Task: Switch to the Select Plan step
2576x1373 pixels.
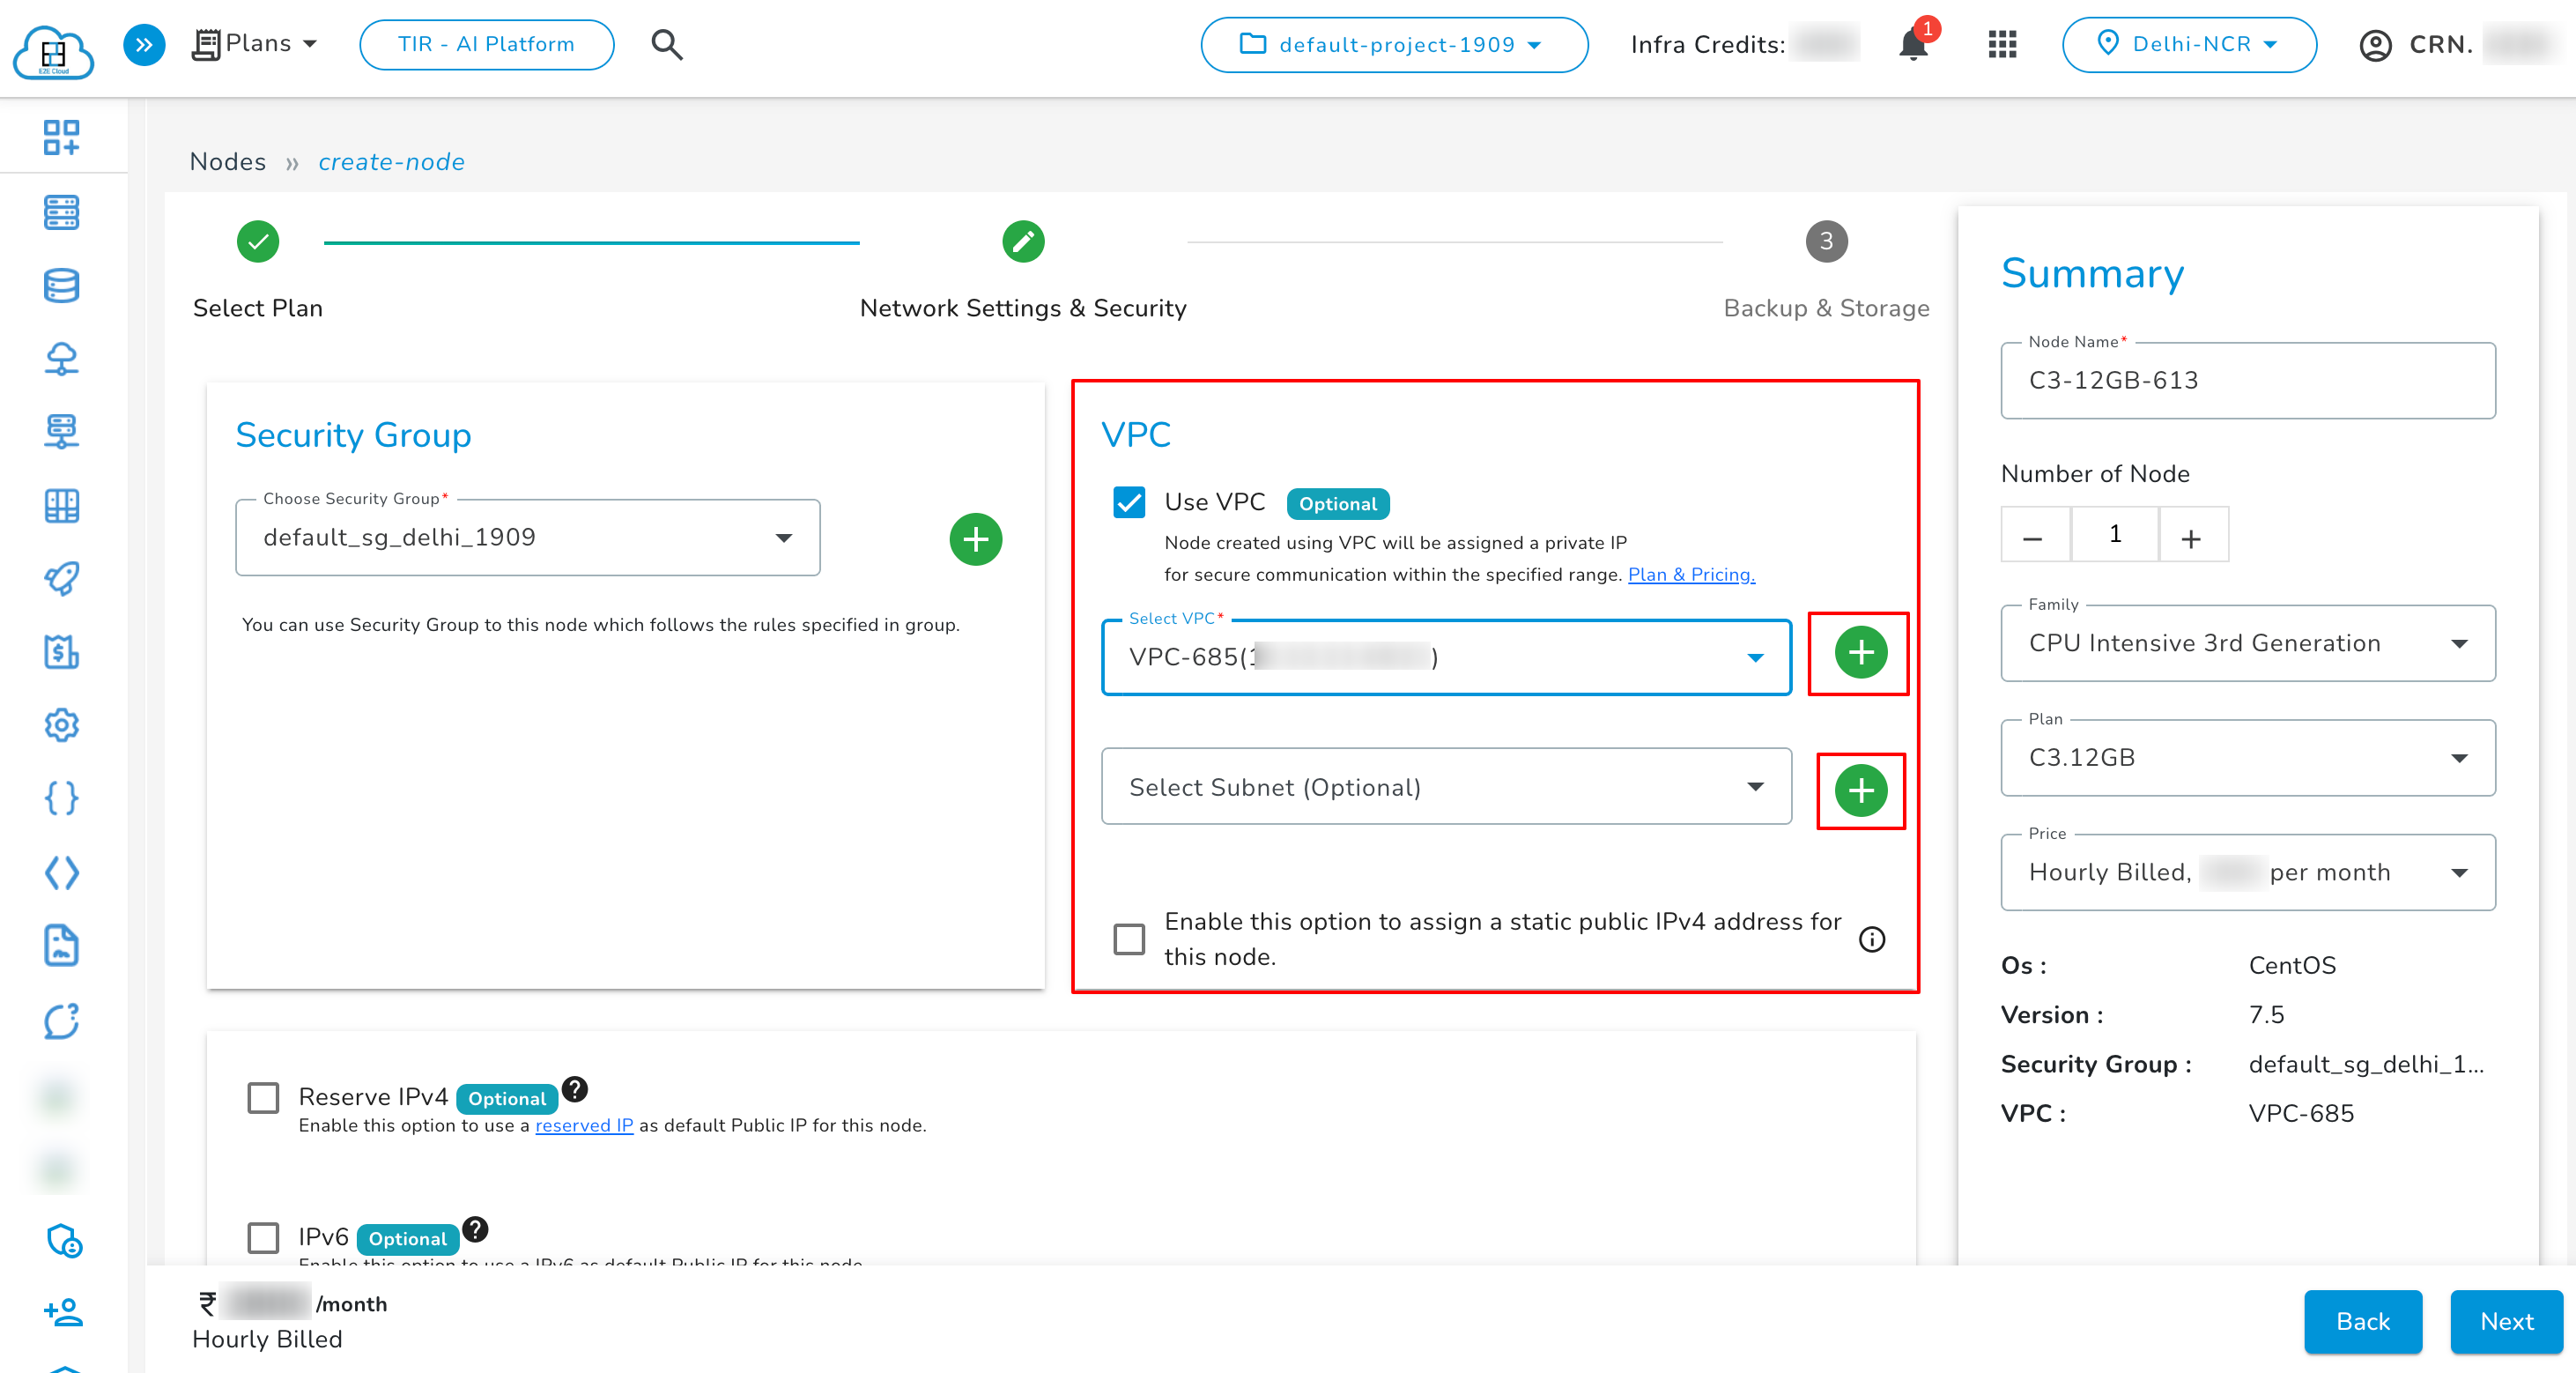Action: pyautogui.click(x=257, y=241)
